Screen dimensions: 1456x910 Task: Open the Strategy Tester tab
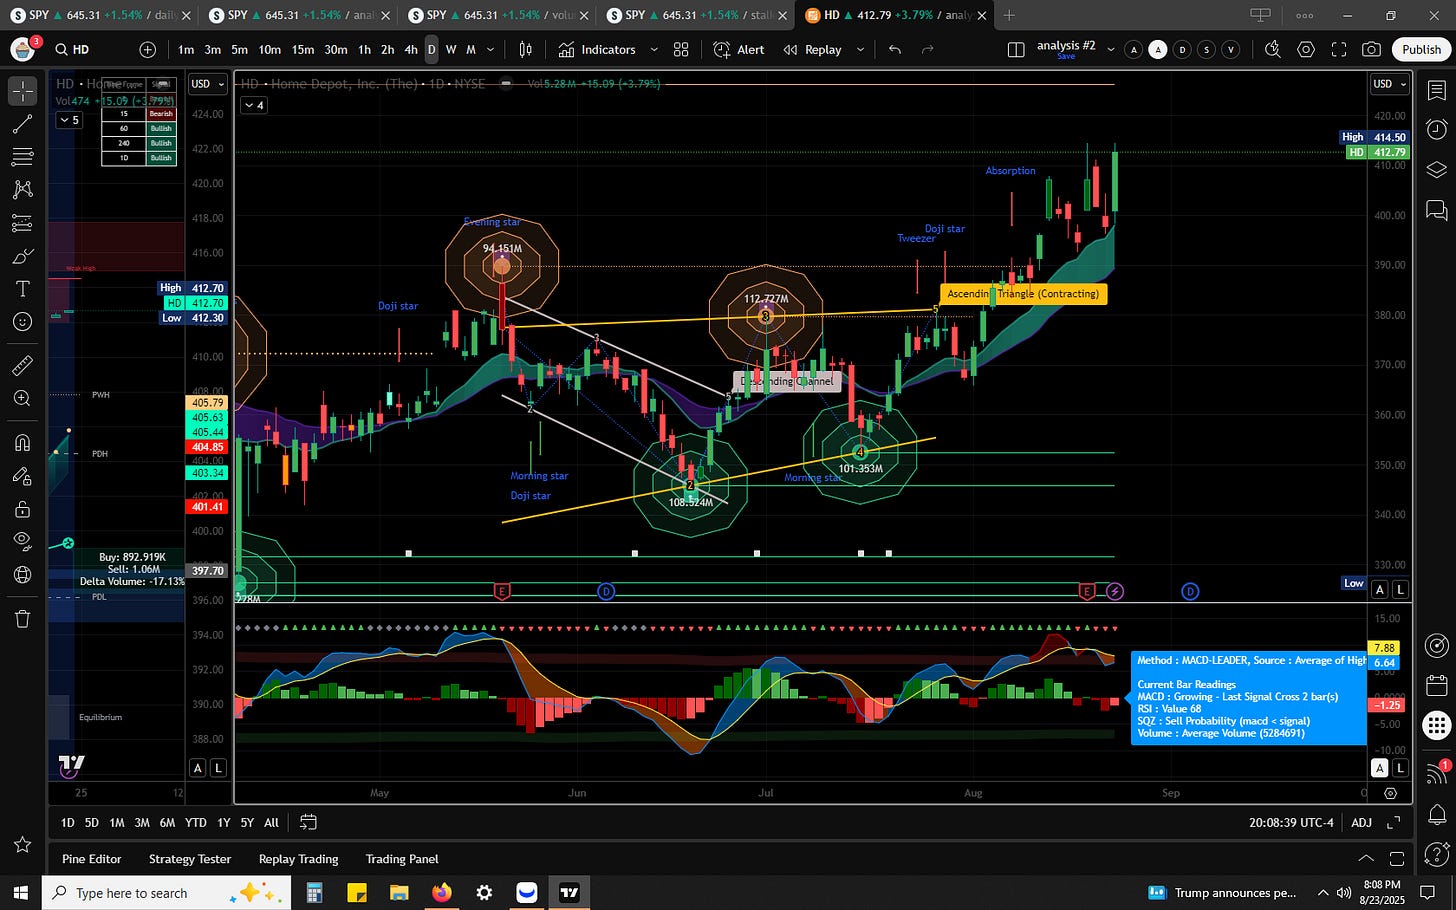(x=190, y=859)
